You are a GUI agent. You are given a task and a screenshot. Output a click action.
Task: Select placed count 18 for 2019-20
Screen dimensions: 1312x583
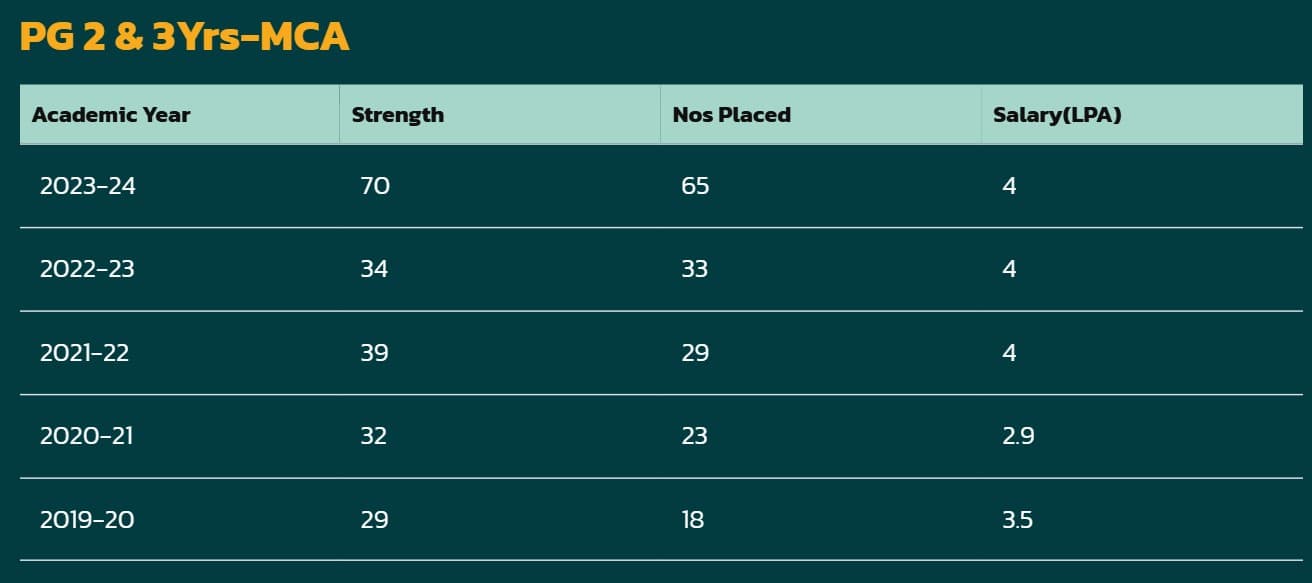point(692,520)
